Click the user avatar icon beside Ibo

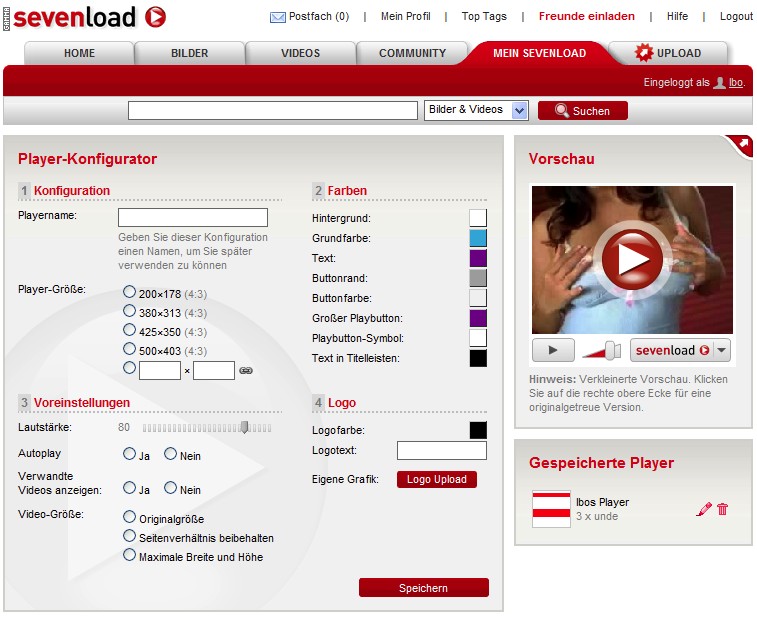(719, 83)
